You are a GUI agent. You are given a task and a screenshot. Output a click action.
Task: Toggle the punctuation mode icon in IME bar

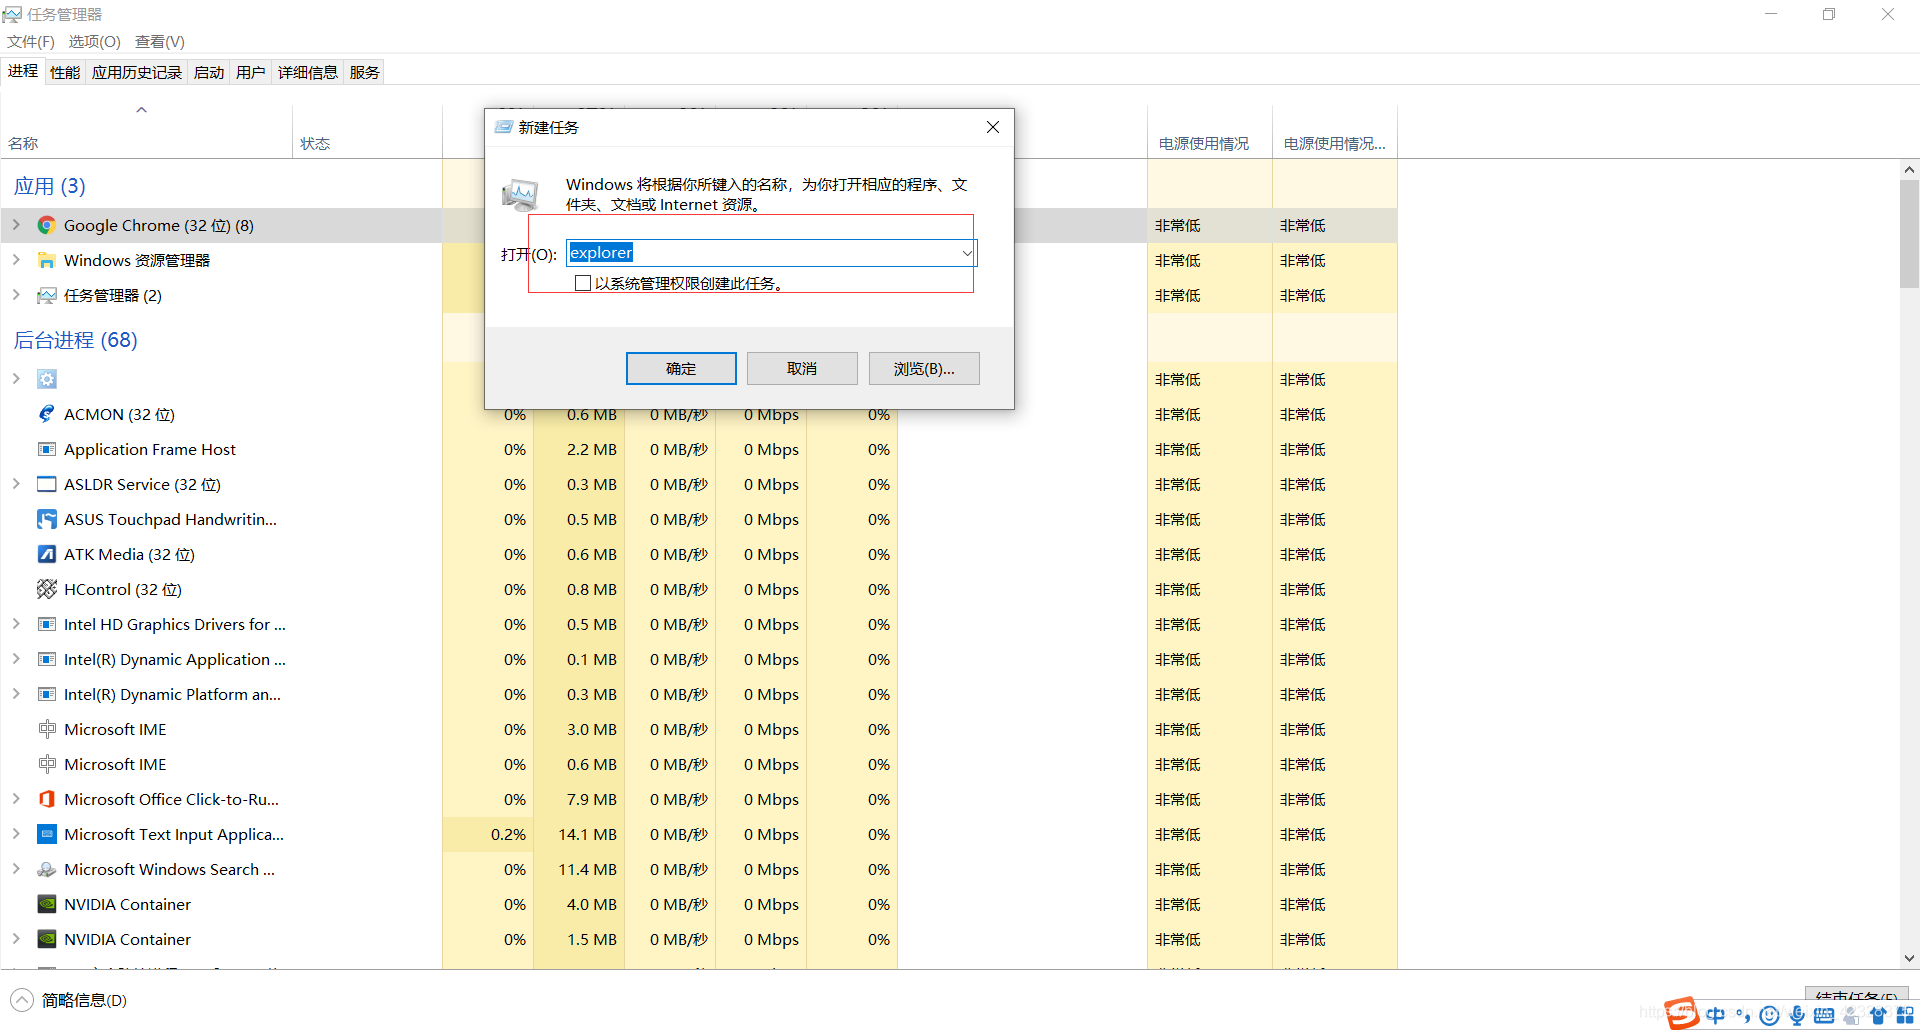click(1743, 1015)
